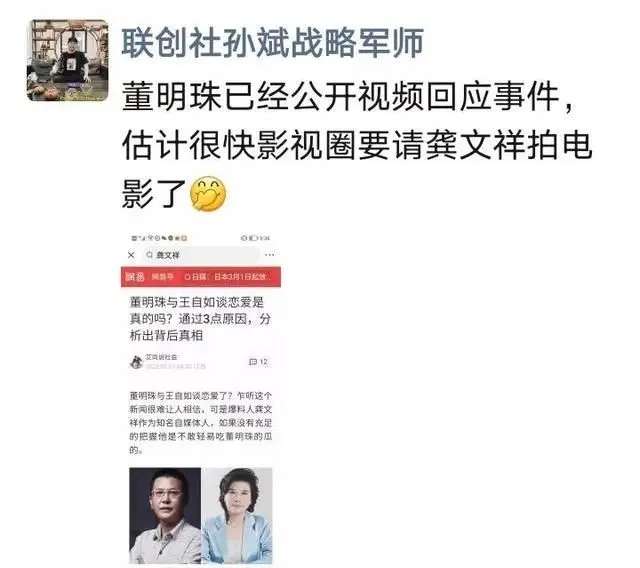This screenshot has height=568, width=640.
Task: Tap the smiling hand-over-mouth emoji
Action: pyautogui.click(x=208, y=193)
